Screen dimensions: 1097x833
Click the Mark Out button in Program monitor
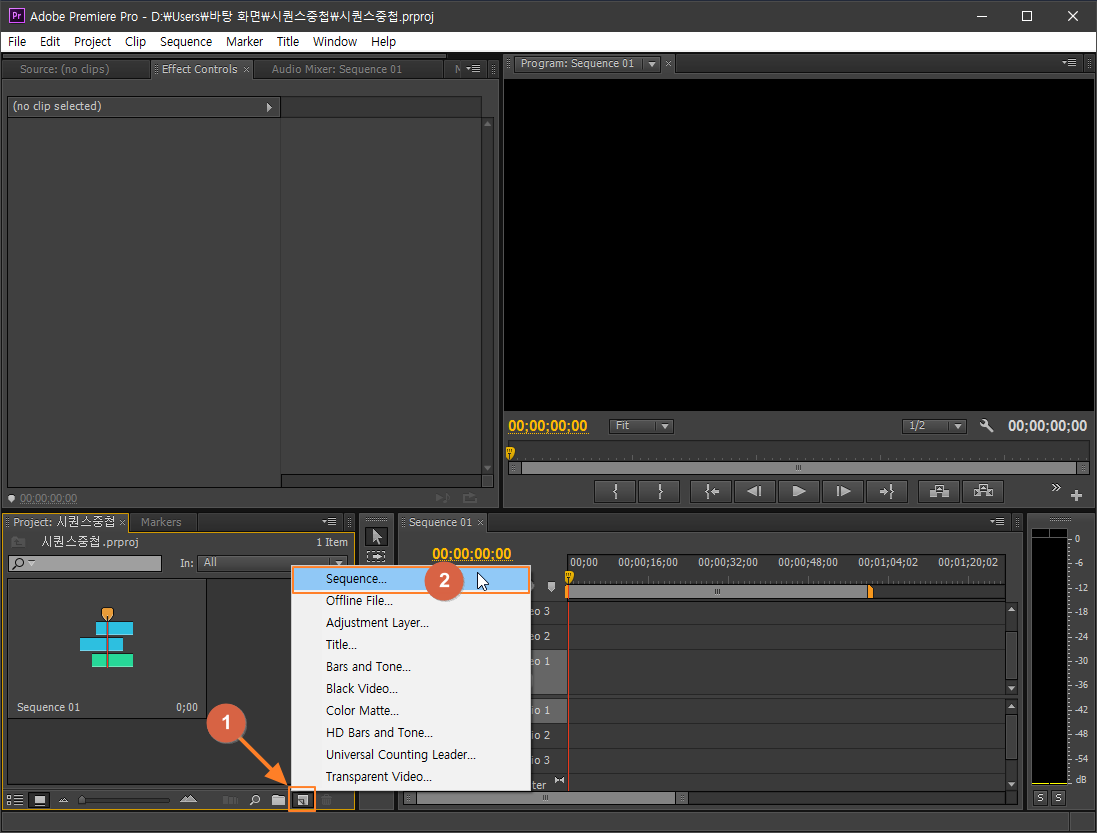pyautogui.click(x=660, y=492)
